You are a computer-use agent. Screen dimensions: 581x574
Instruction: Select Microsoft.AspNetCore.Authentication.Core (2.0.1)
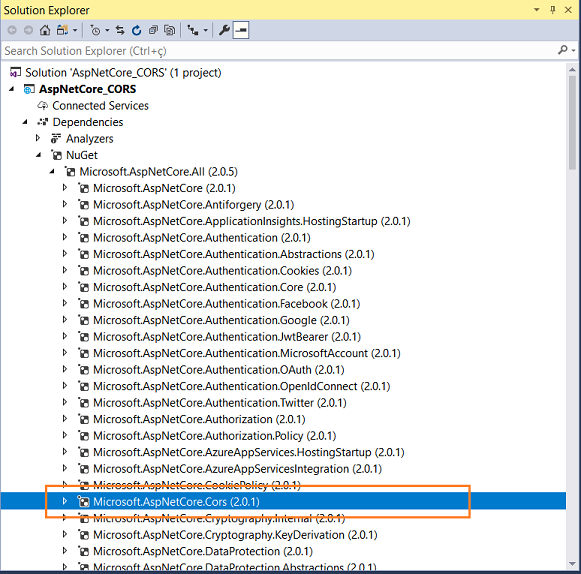pos(215,287)
